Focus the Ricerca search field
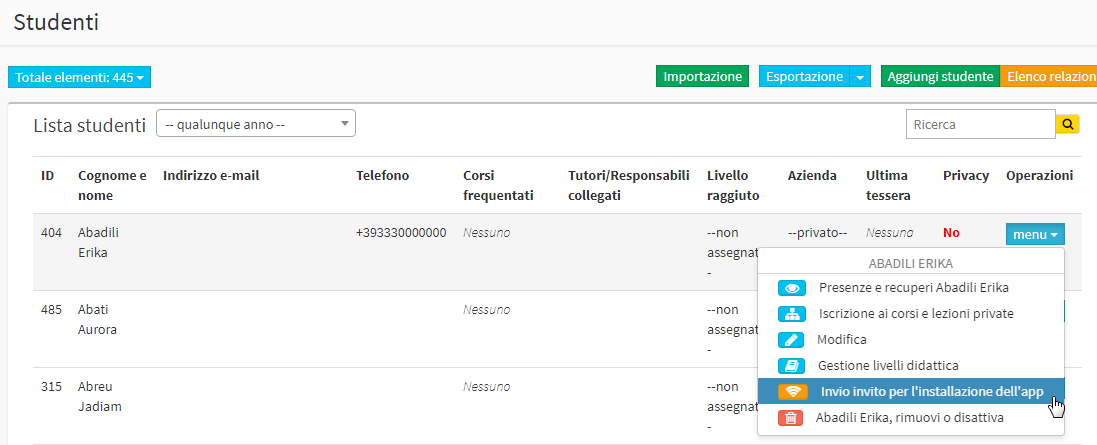1097x445 pixels. (980, 125)
